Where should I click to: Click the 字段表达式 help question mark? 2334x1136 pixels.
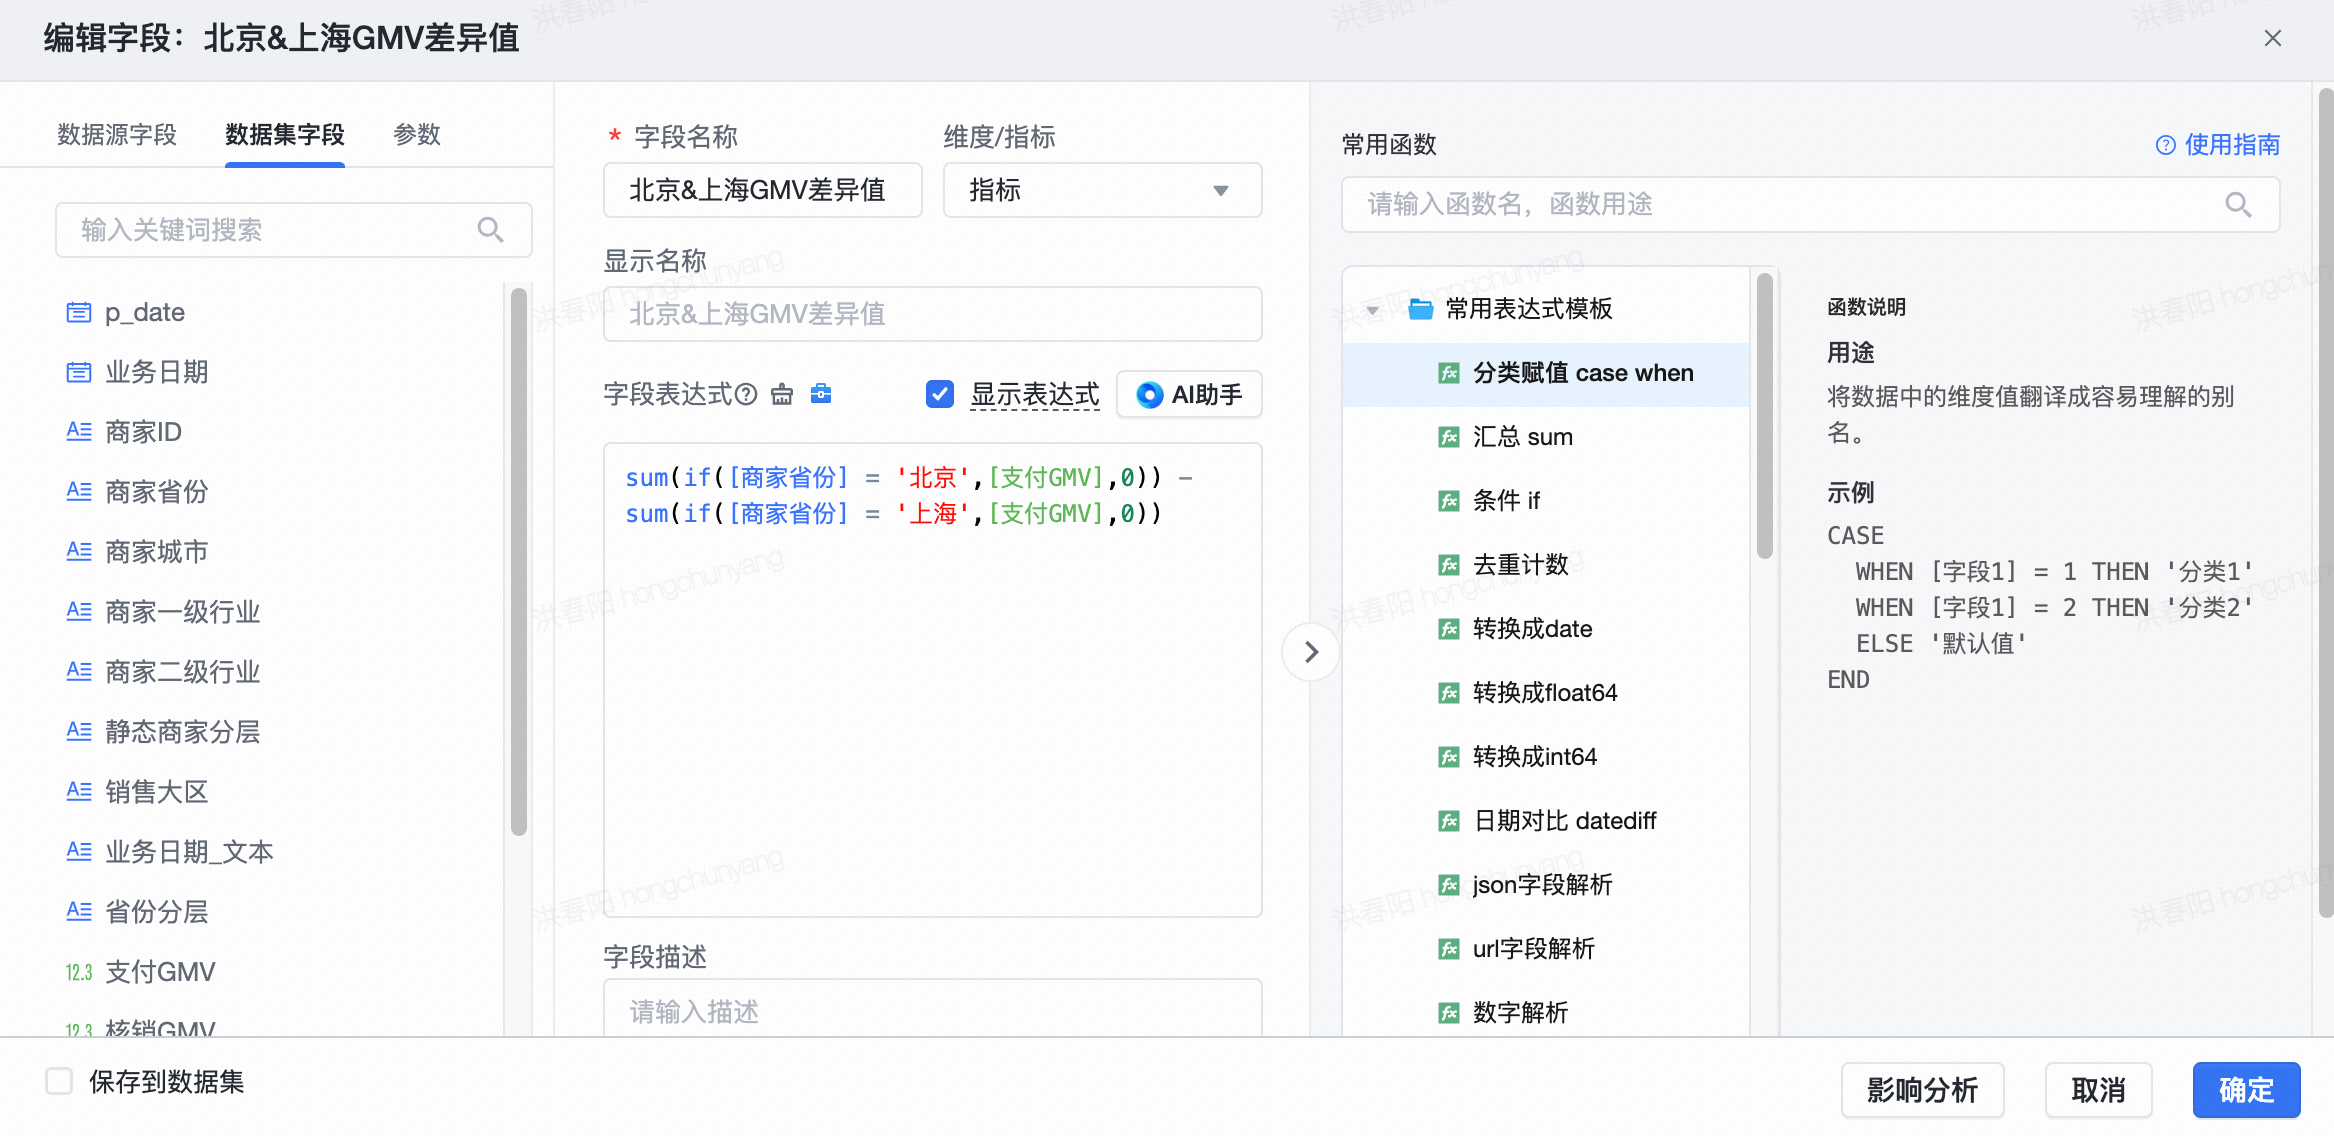click(x=746, y=394)
